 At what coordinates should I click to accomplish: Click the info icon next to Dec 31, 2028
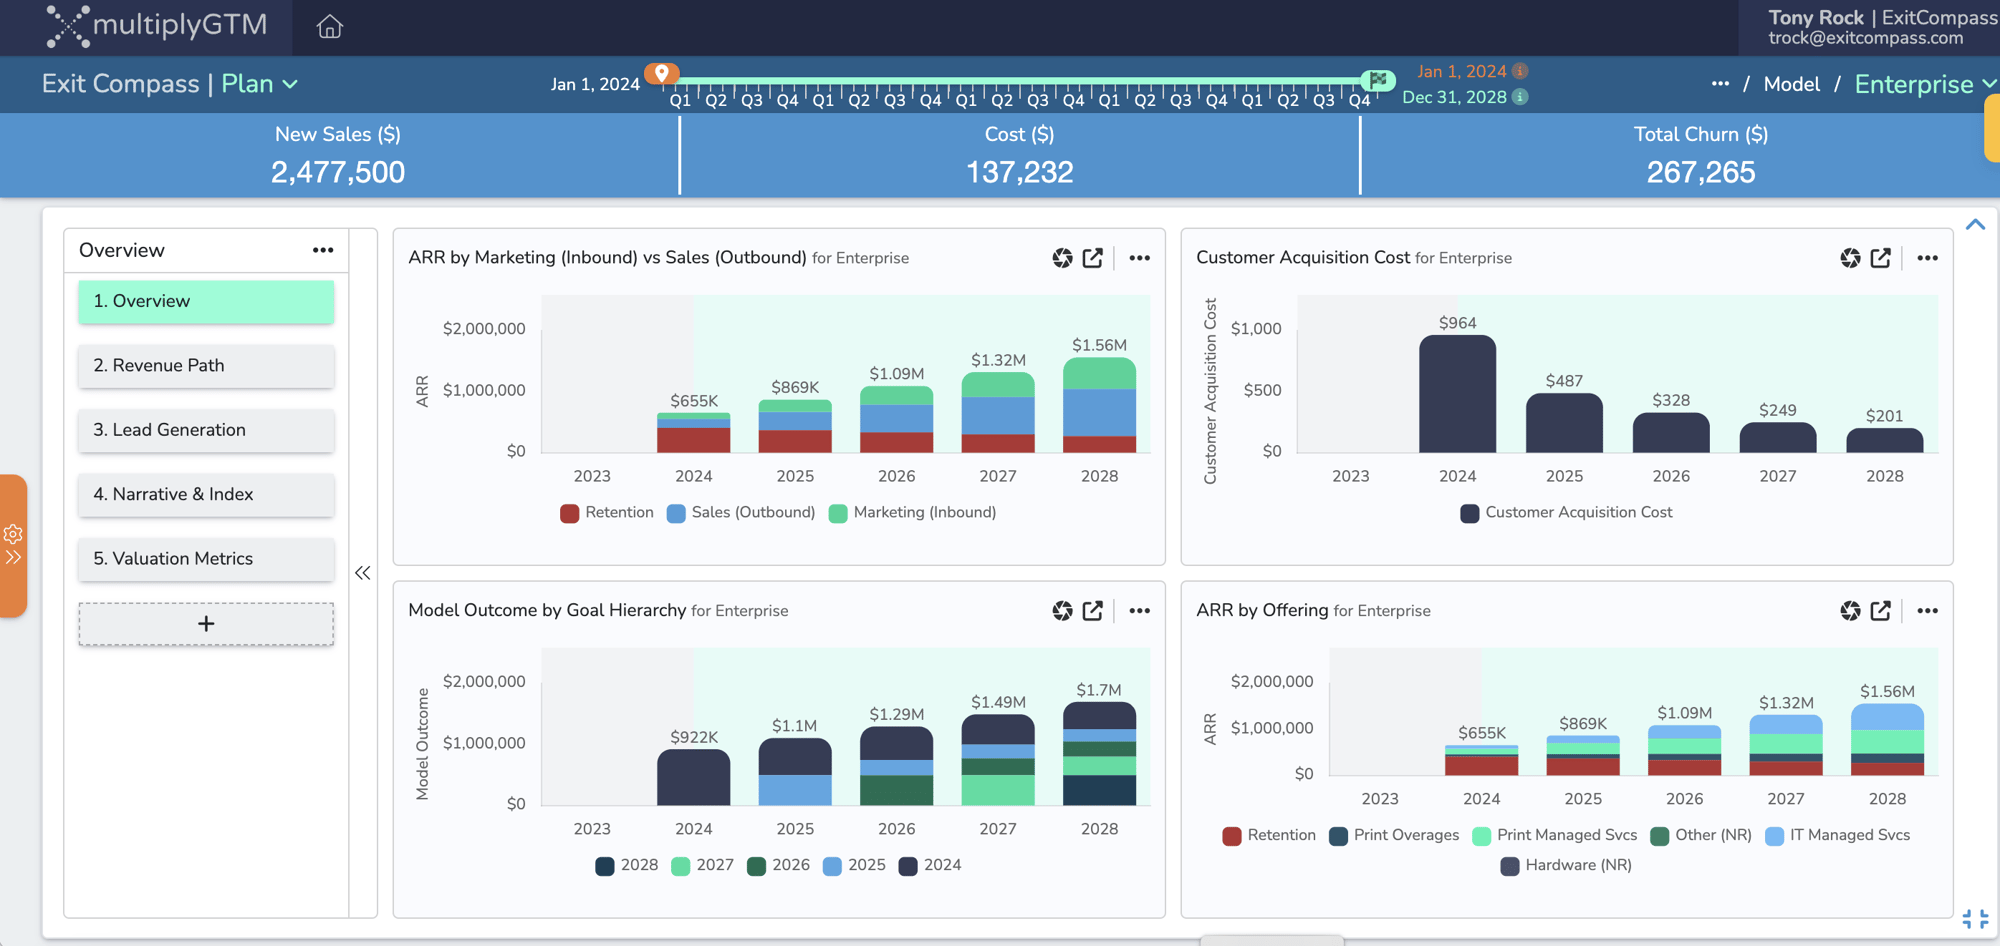[1520, 97]
